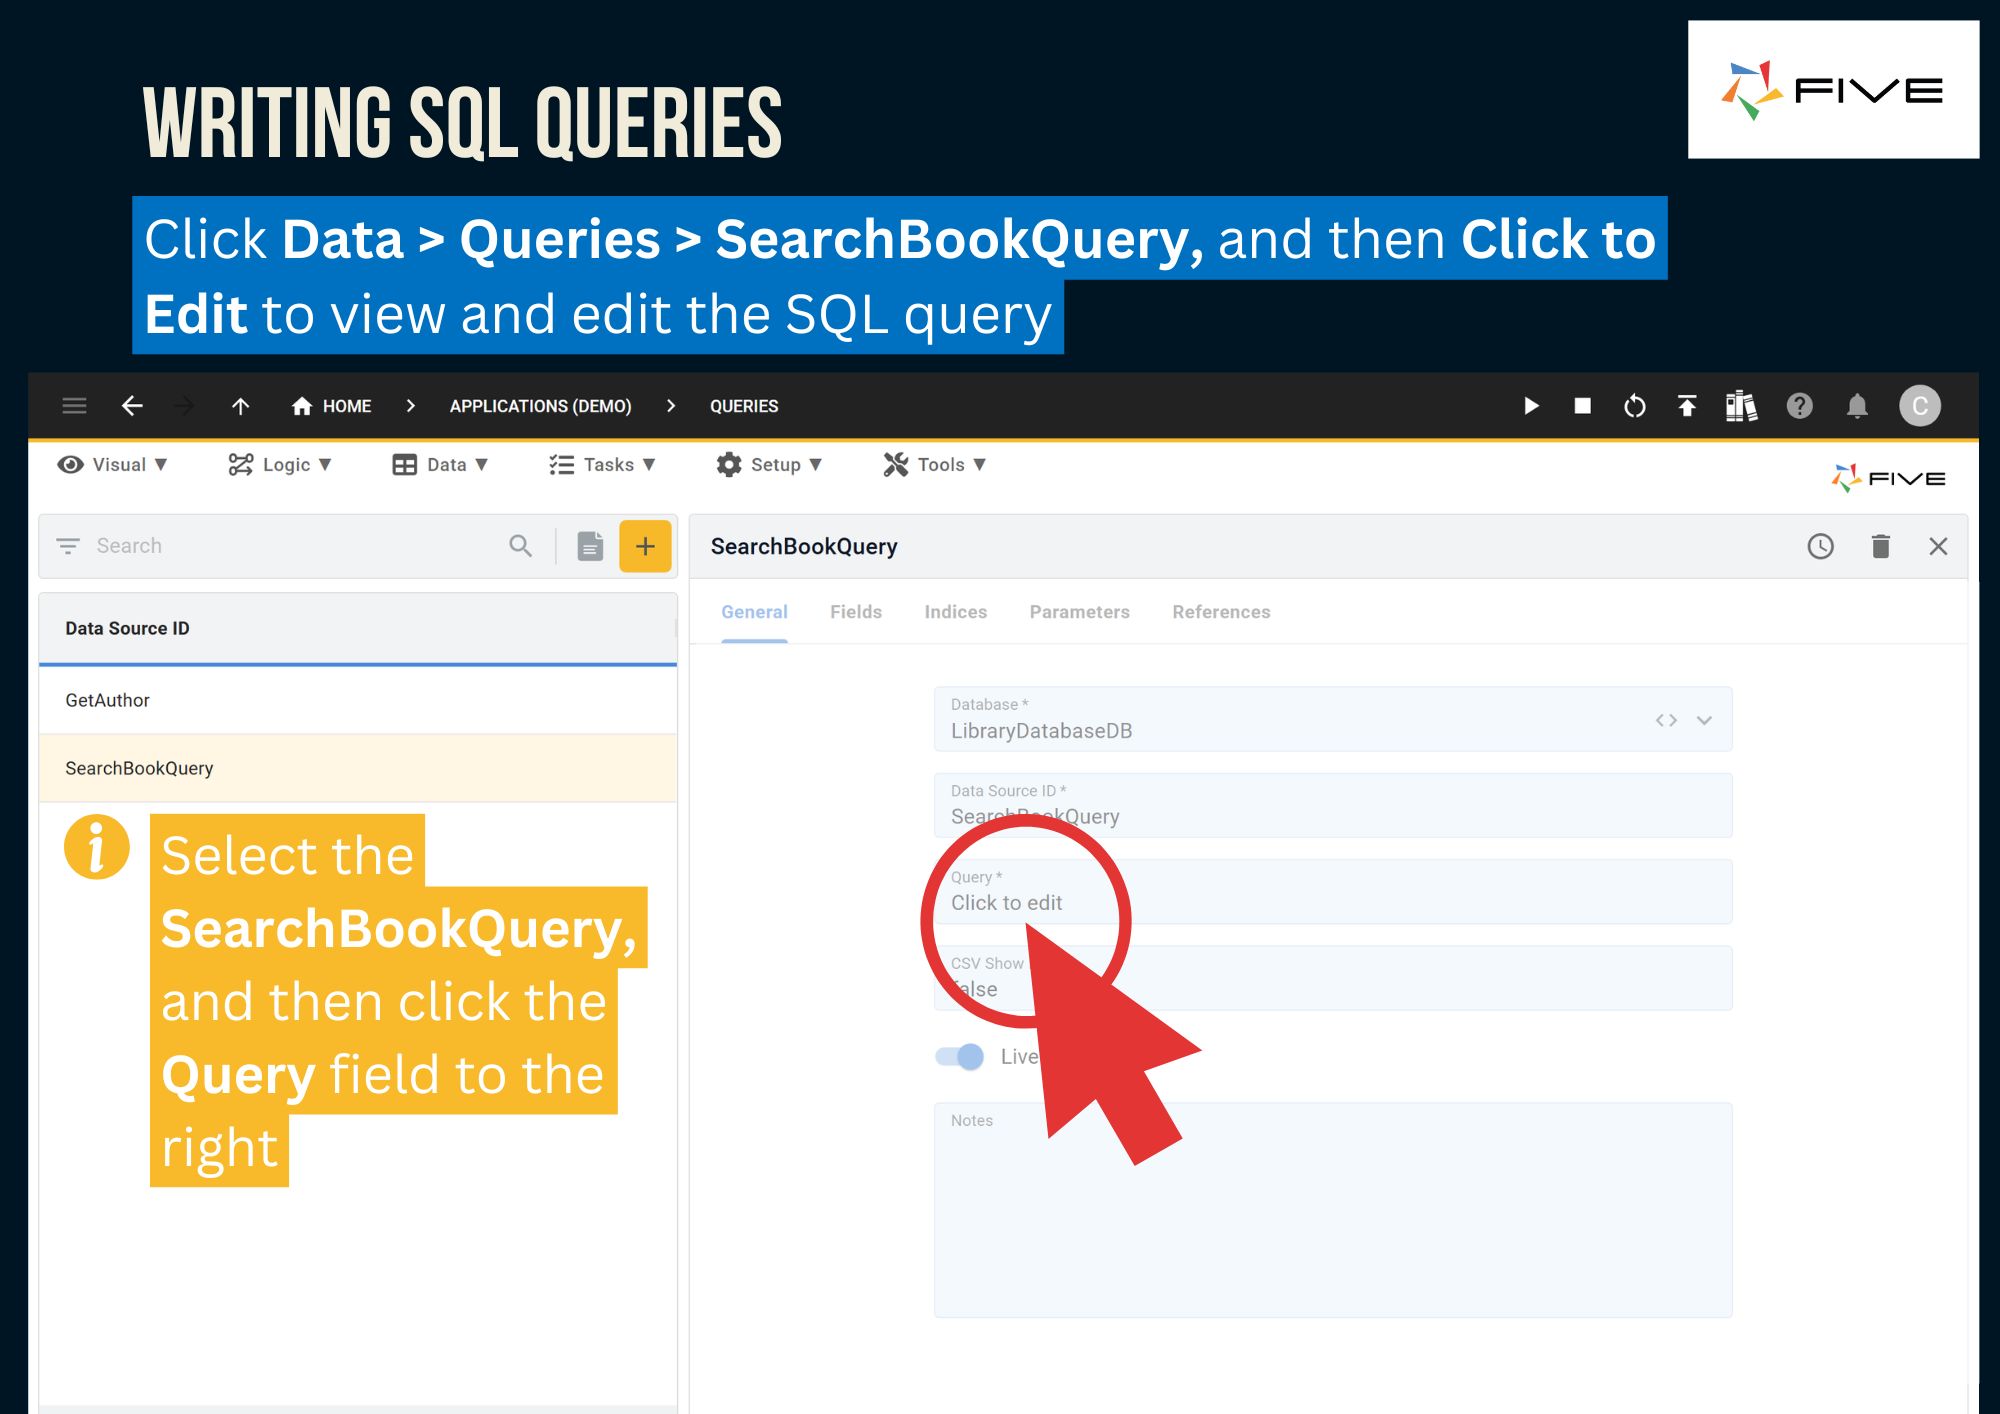Add a new query with the yellow plus icon
2000x1414 pixels.
(645, 546)
